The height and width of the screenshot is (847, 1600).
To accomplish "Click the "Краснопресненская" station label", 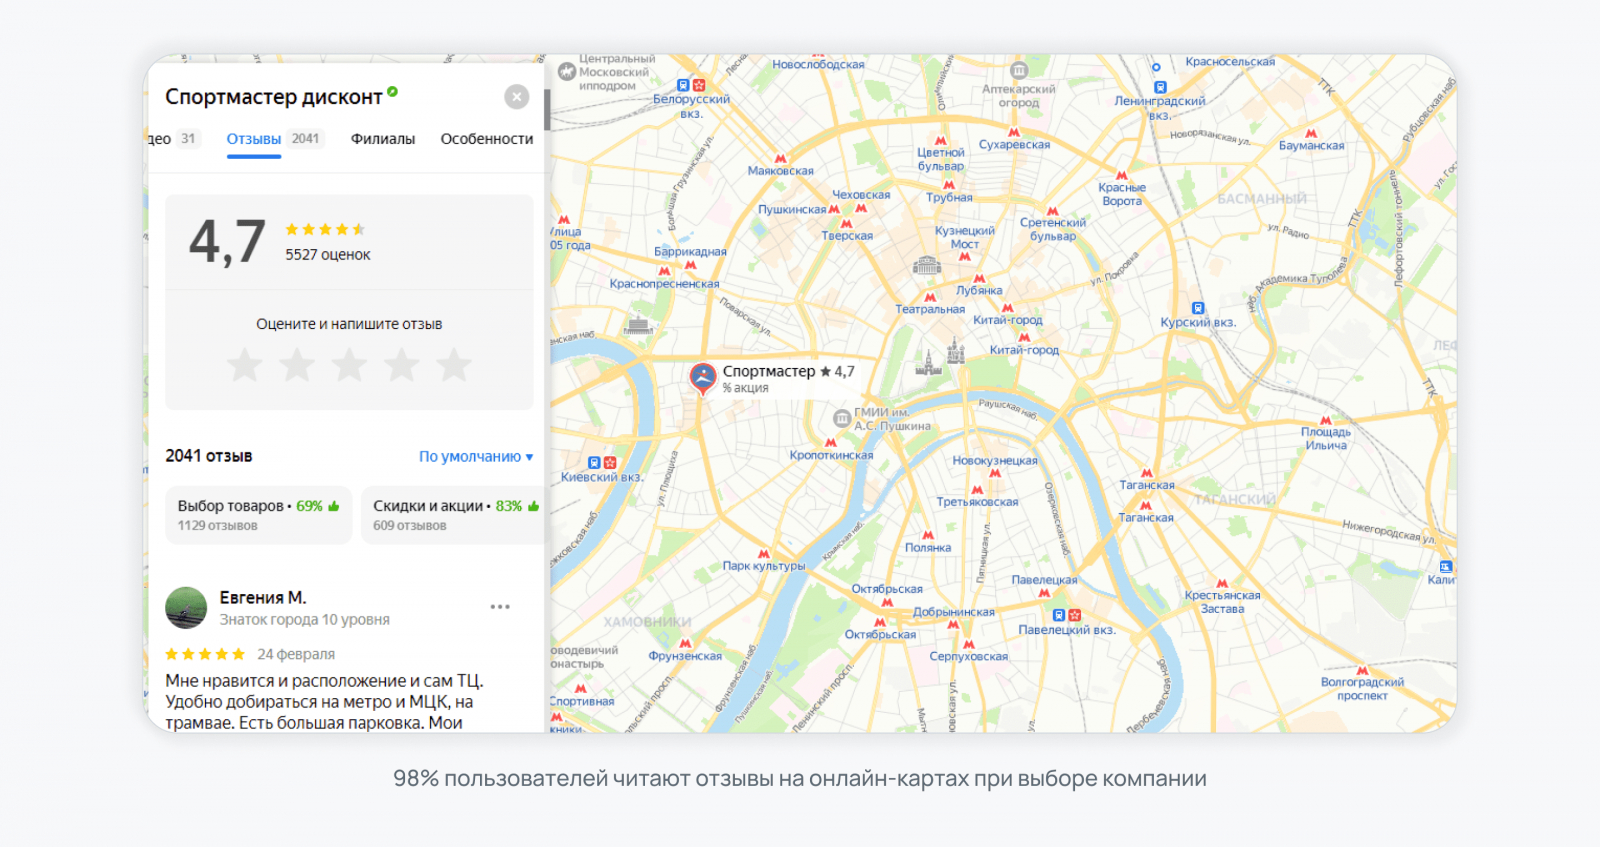I will click(x=665, y=284).
